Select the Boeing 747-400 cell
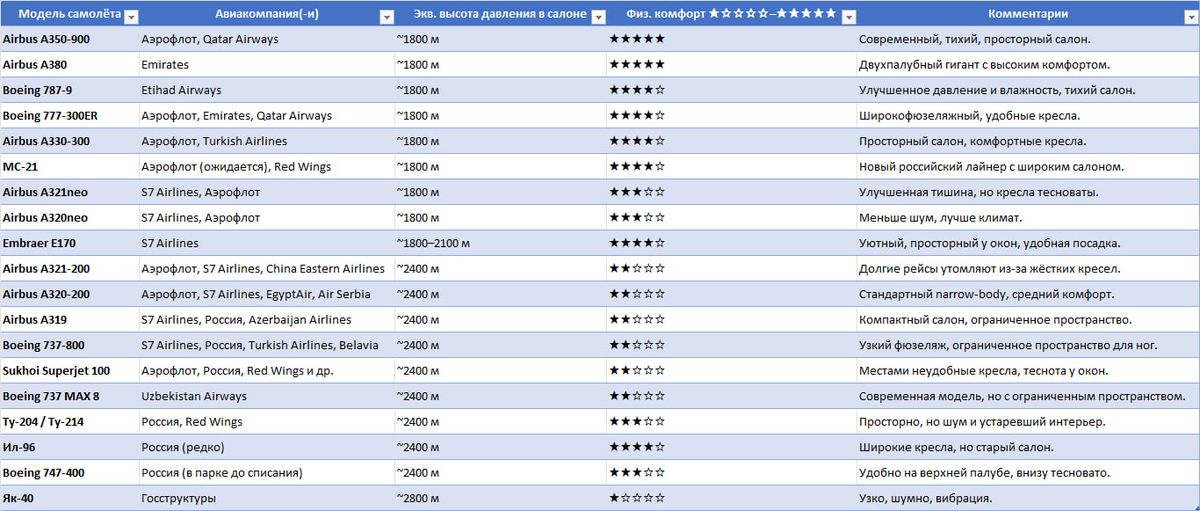 pos(69,473)
